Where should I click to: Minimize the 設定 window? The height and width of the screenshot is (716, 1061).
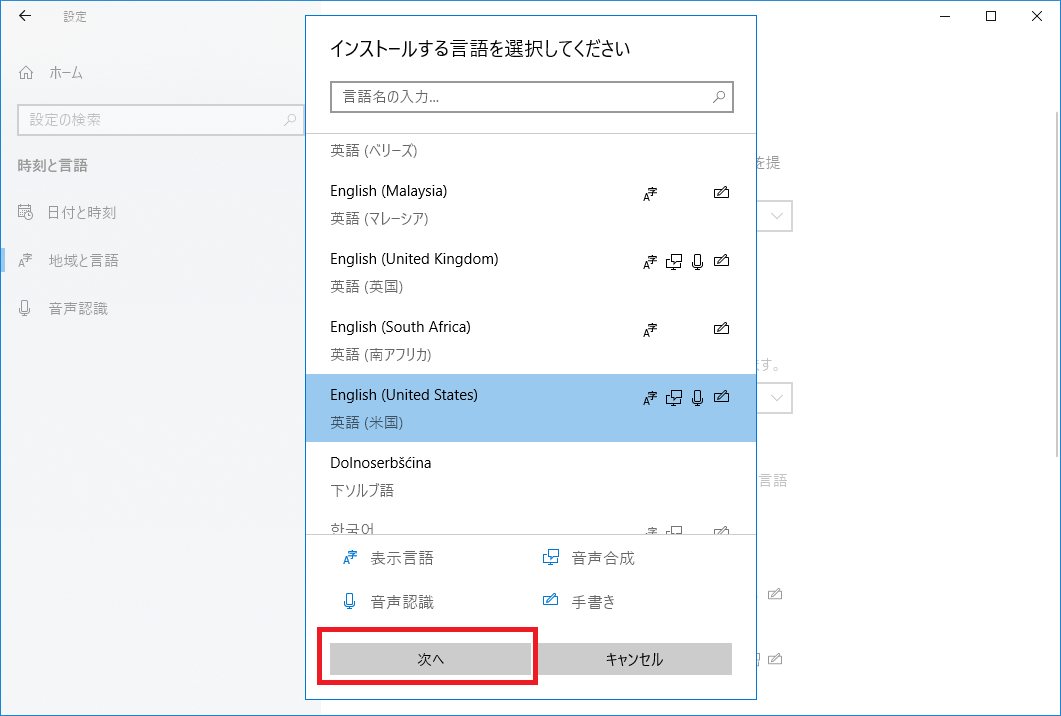coord(945,16)
